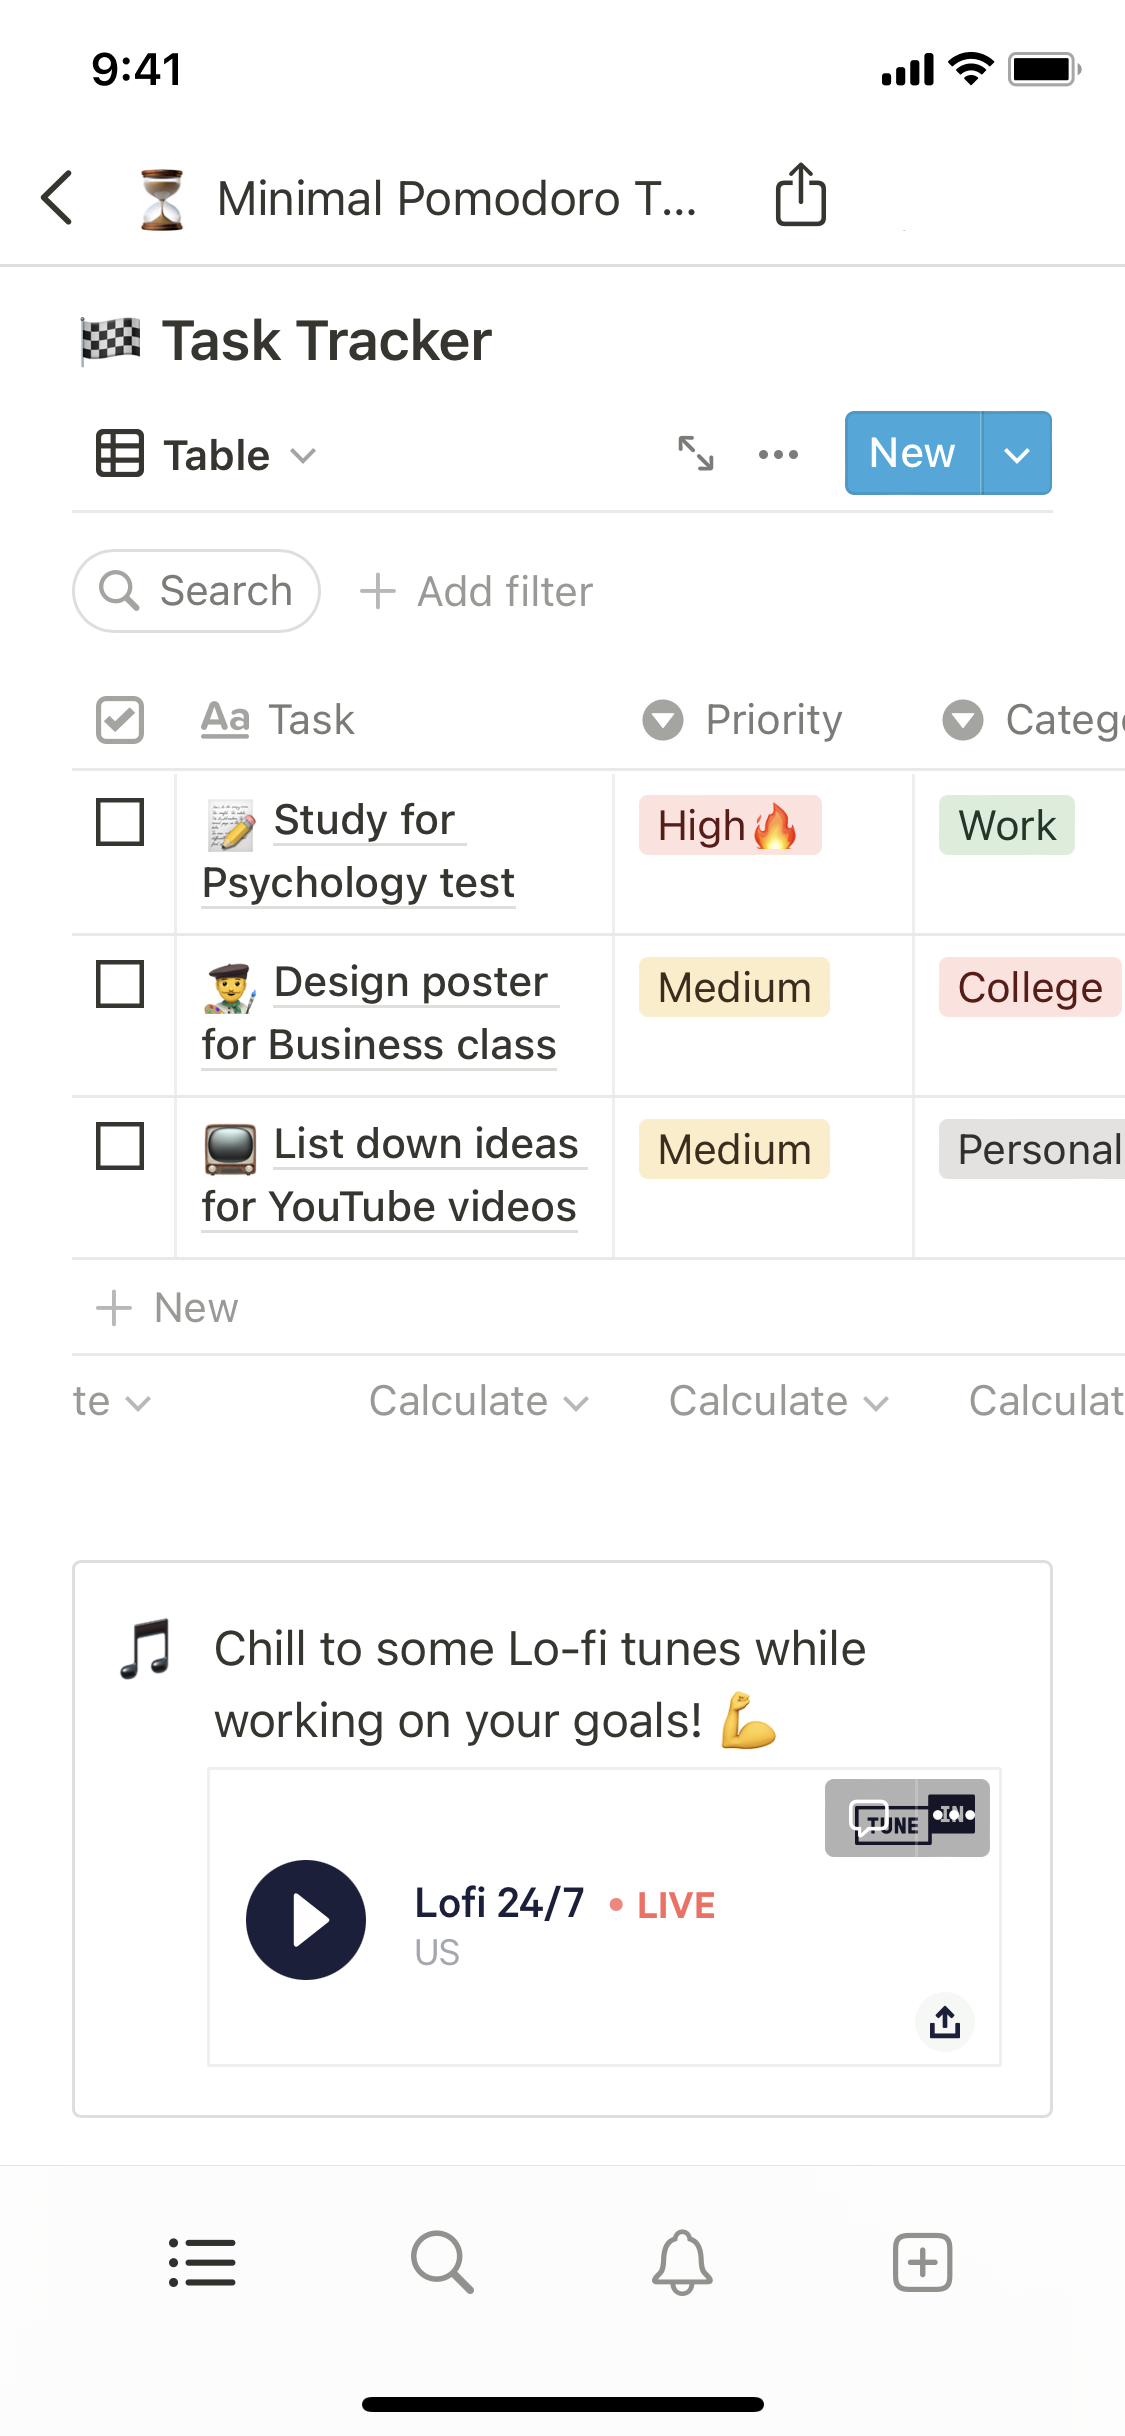The image size is (1125, 2436).
Task: Tap the back arrow icon
Action: [x=58, y=198]
